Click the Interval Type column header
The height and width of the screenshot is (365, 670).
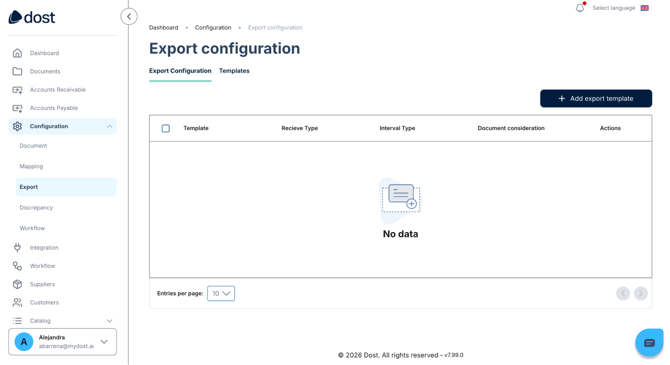(x=397, y=128)
